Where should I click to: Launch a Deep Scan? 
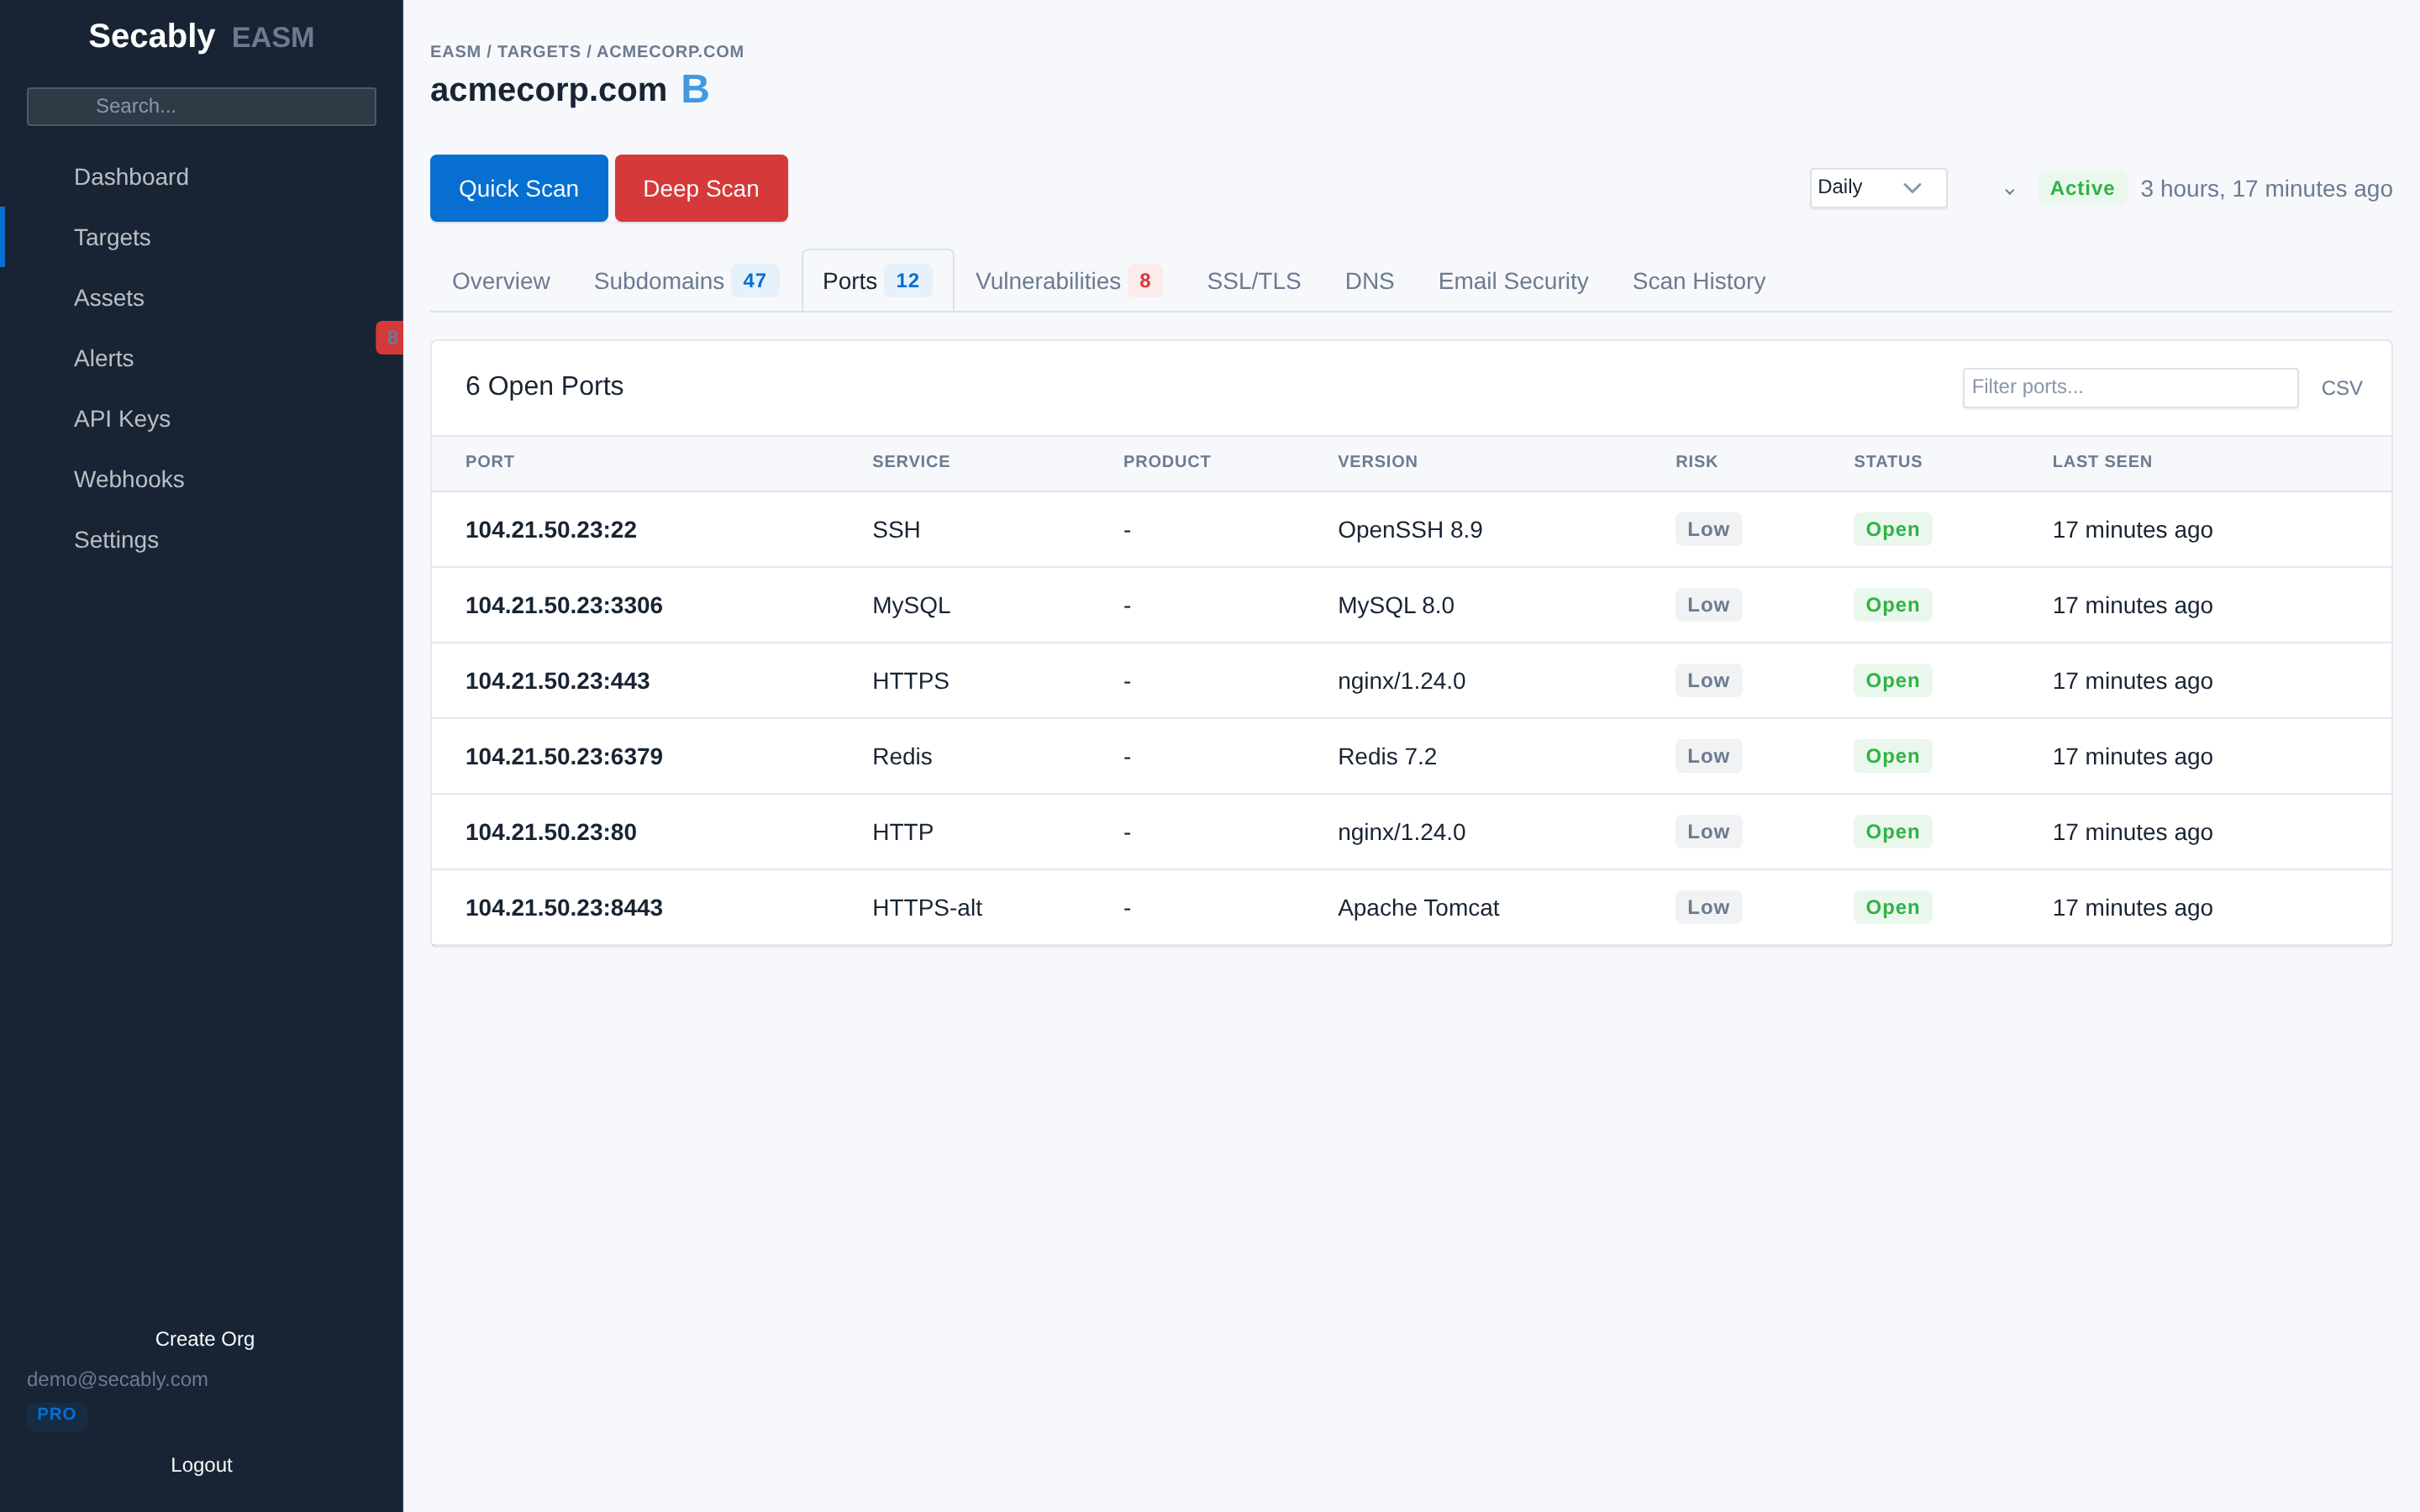[x=700, y=188]
